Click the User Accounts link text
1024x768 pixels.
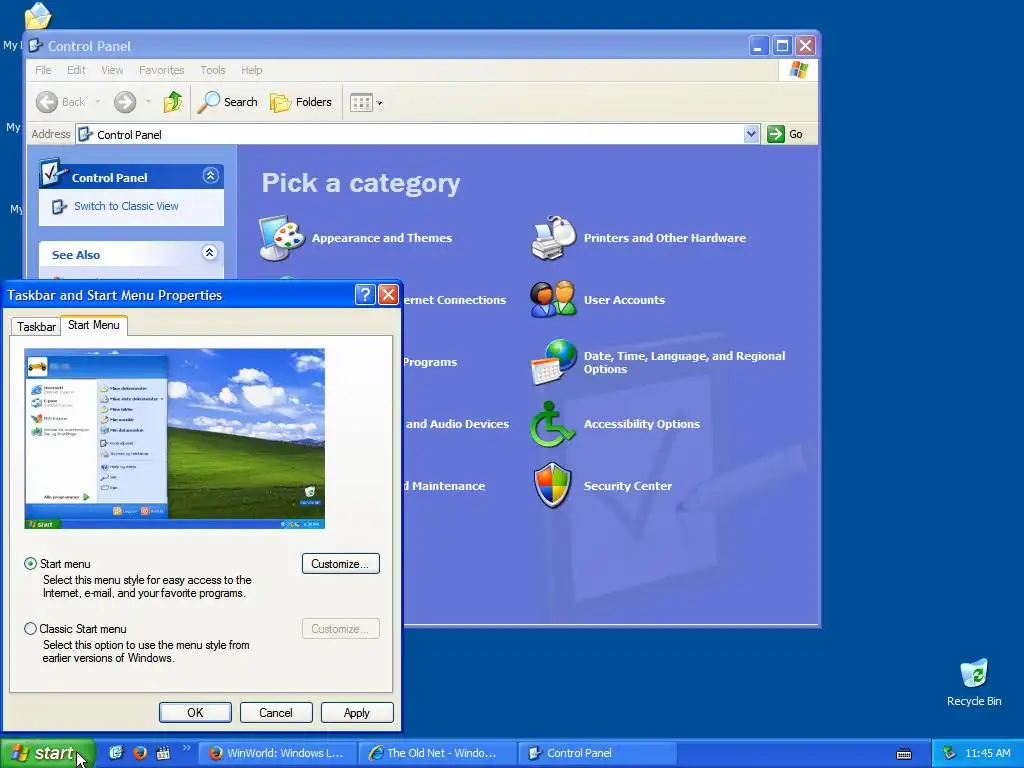tap(624, 300)
